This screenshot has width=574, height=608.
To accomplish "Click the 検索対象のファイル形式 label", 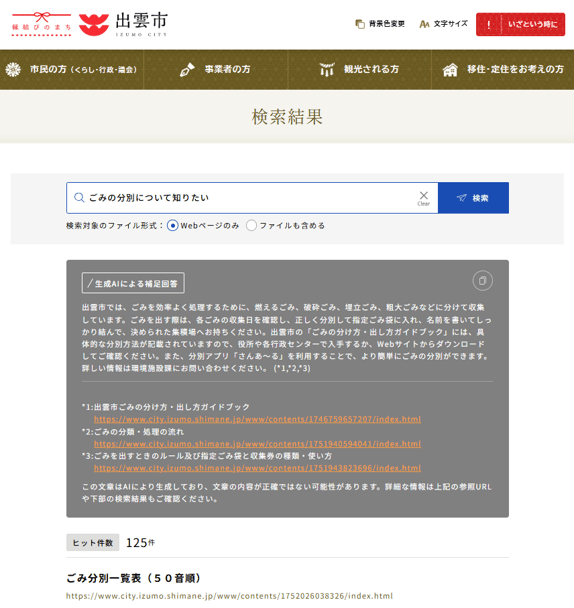I will 115,226.
